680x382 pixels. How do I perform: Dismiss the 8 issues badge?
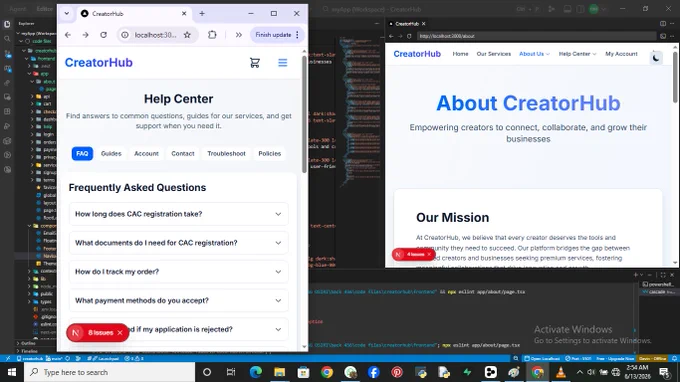pyautogui.click(x=120, y=333)
